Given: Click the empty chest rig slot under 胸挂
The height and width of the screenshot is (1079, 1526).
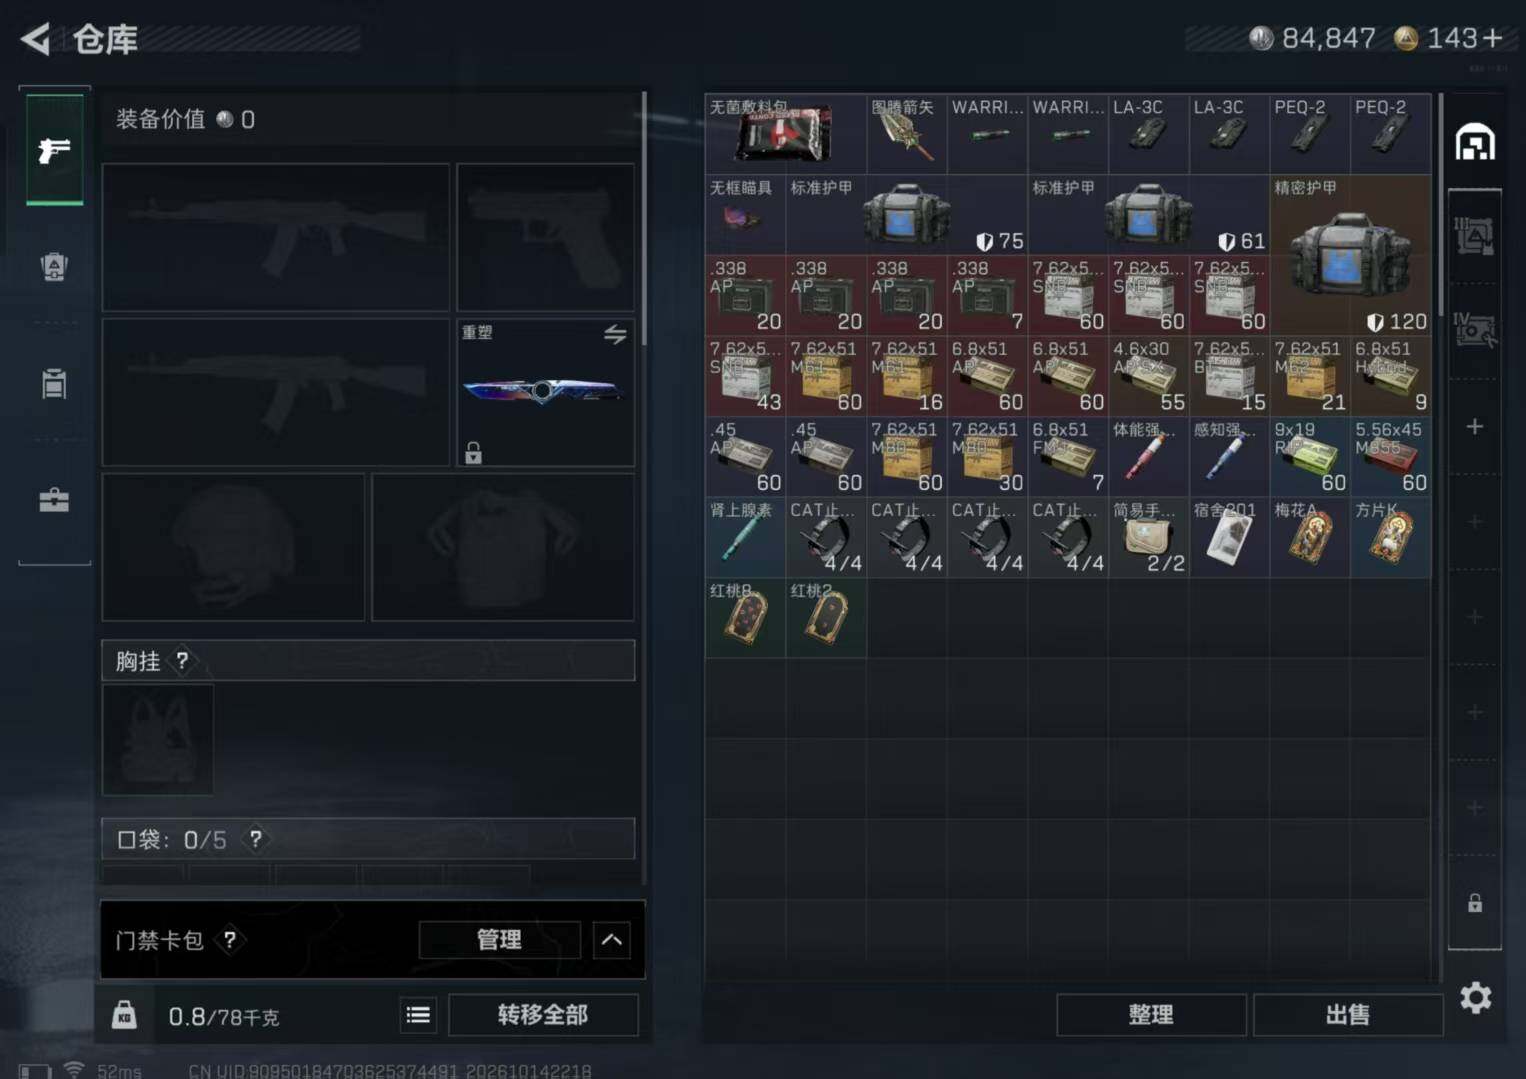Looking at the screenshot, I should point(158,740).
